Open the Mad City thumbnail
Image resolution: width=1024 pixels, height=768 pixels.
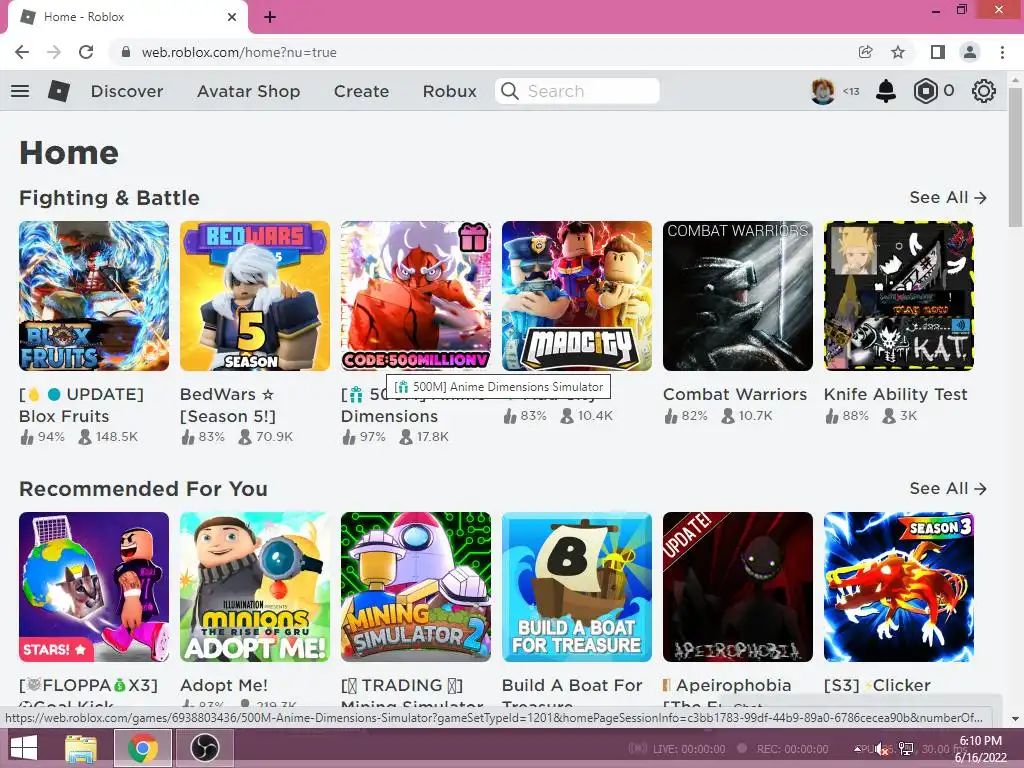(577, 296)
